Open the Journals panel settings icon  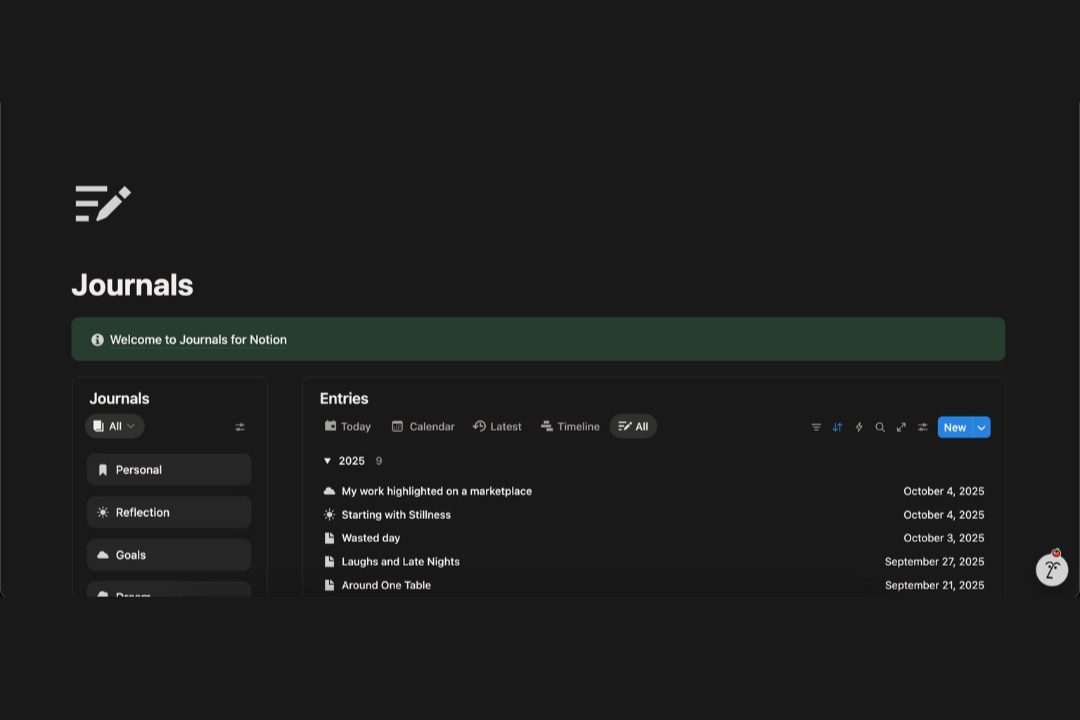coord(240,427)
